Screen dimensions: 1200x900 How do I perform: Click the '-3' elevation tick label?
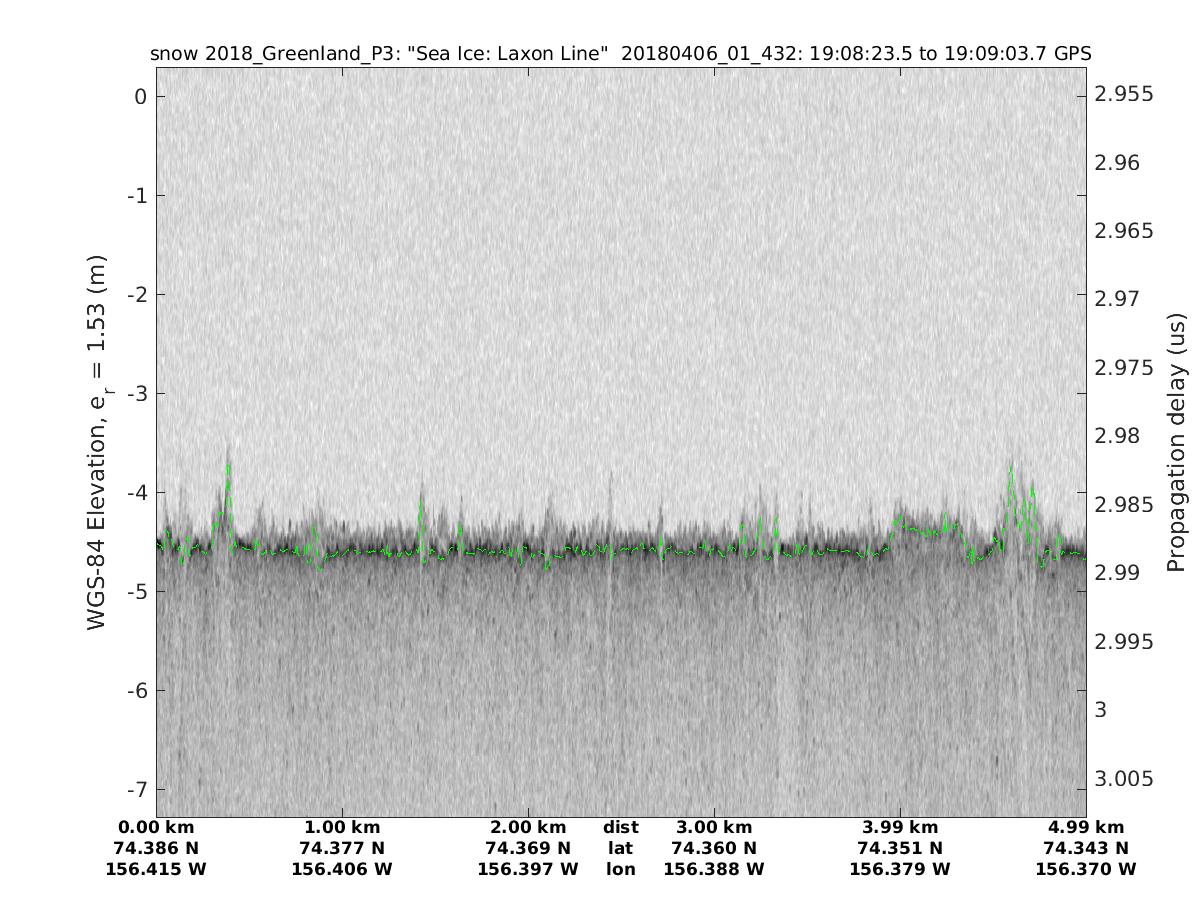pos(137,393)
